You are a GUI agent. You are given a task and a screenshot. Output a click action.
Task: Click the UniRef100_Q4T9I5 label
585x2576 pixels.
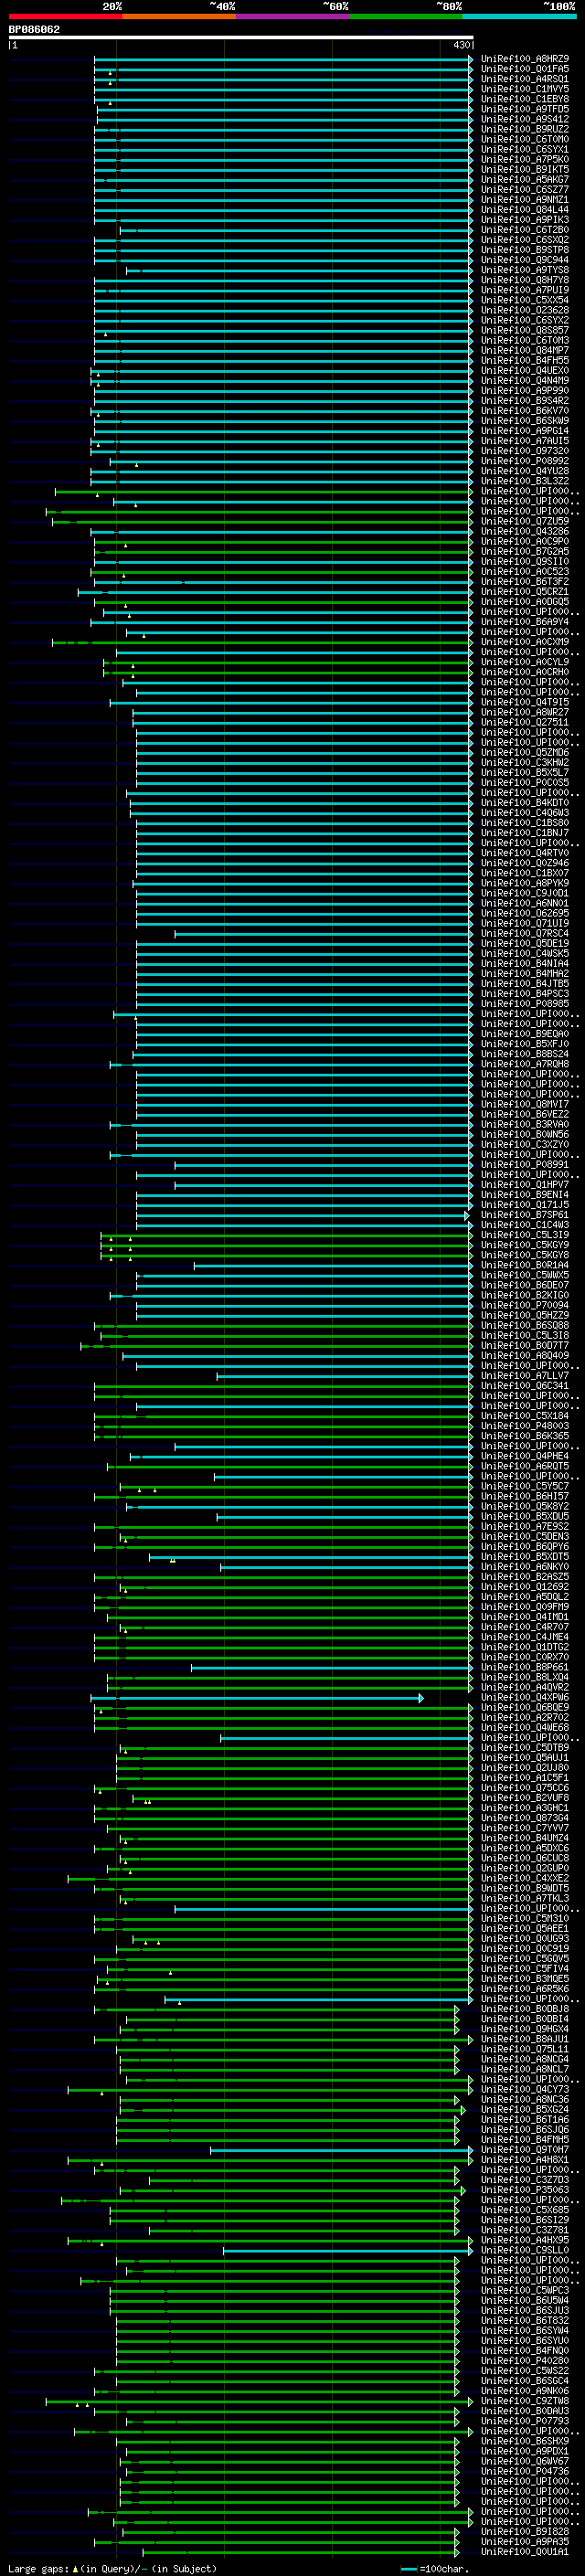click(x=525, y=702)
